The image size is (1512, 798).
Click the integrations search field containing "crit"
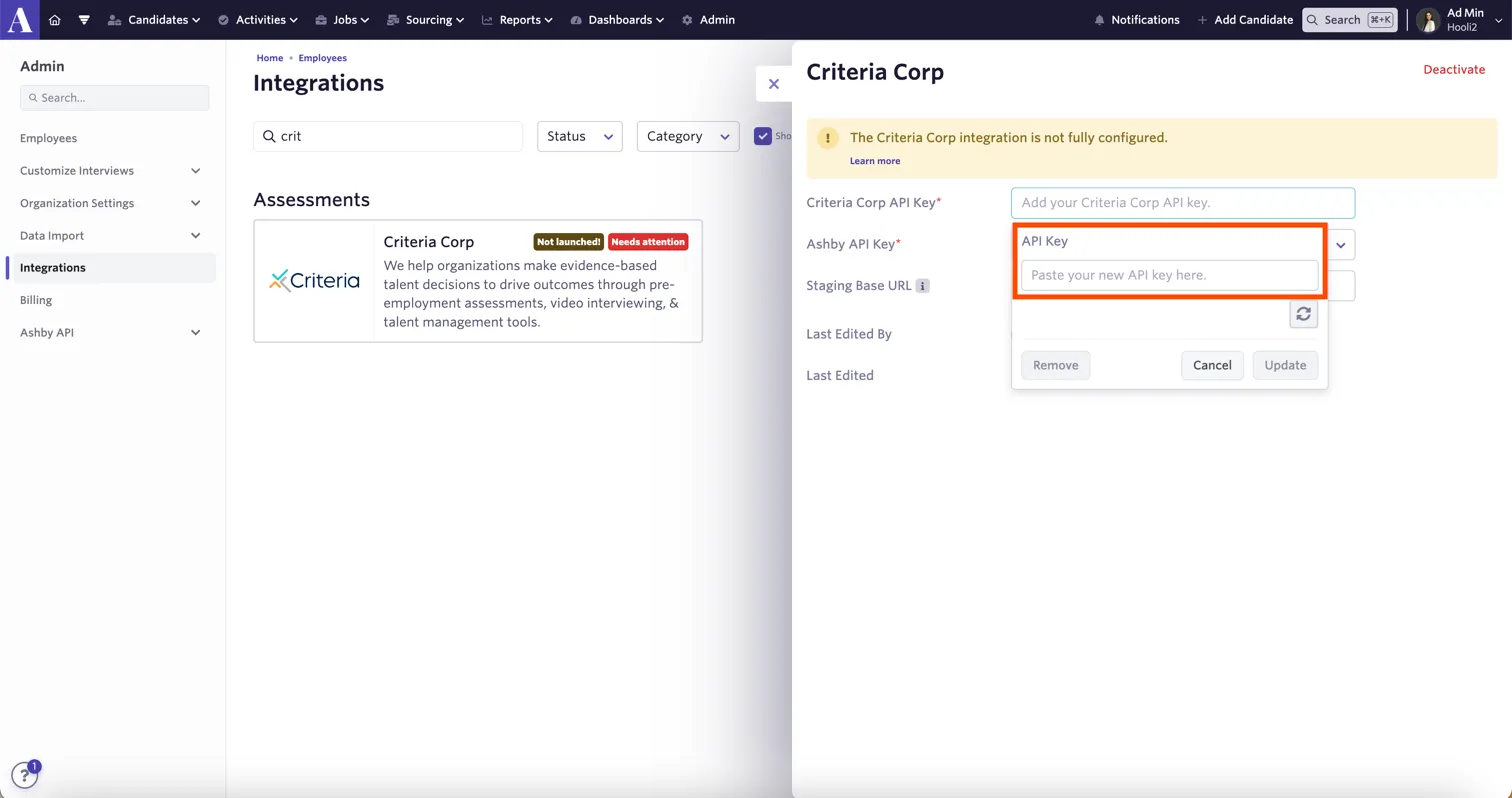pyautogui.click(x=388, y=137)
